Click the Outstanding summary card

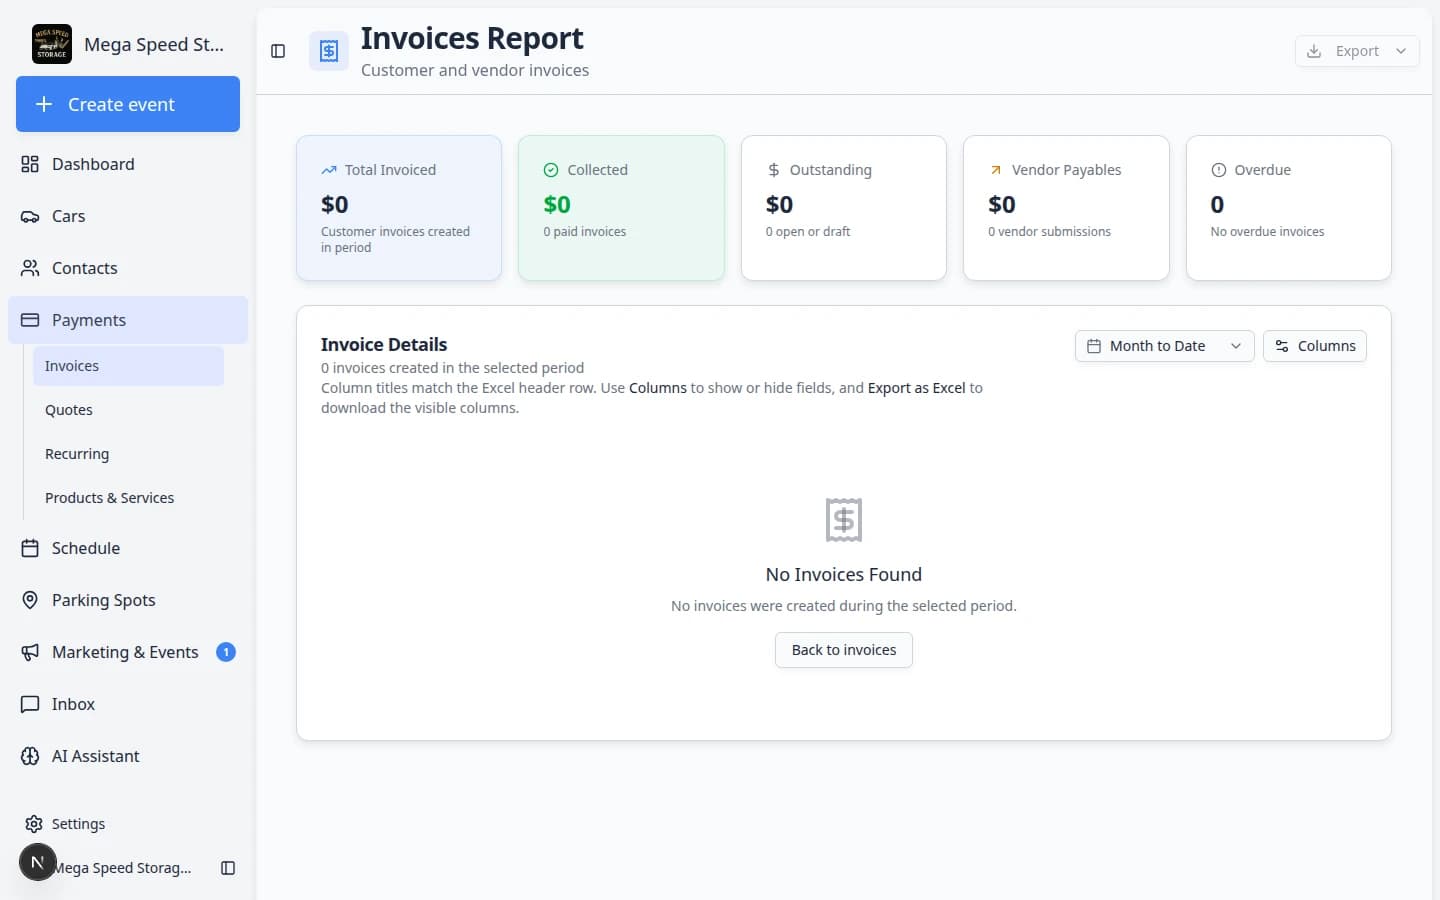(x=844, y=208)
